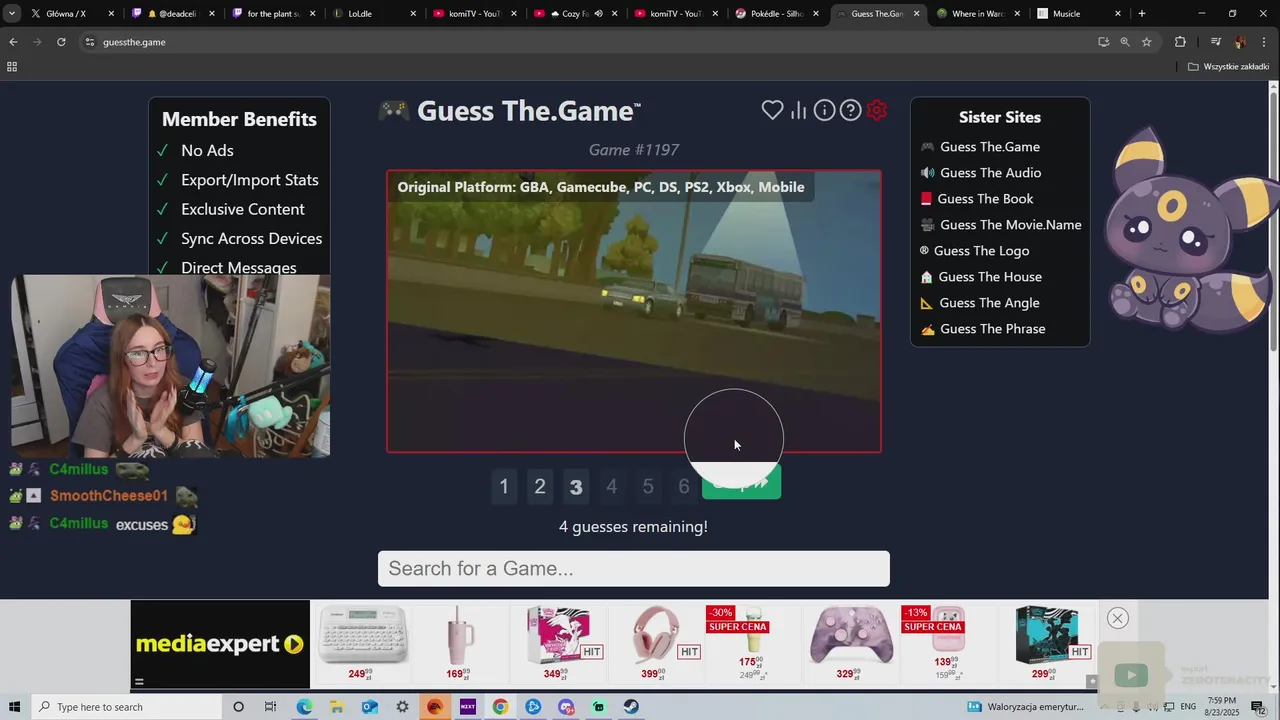Viewport: 1280px width, 720px height.
Task: Open Microsoft Edge from the taskbar
Action: pyautogui.click(x=304, y=707)
